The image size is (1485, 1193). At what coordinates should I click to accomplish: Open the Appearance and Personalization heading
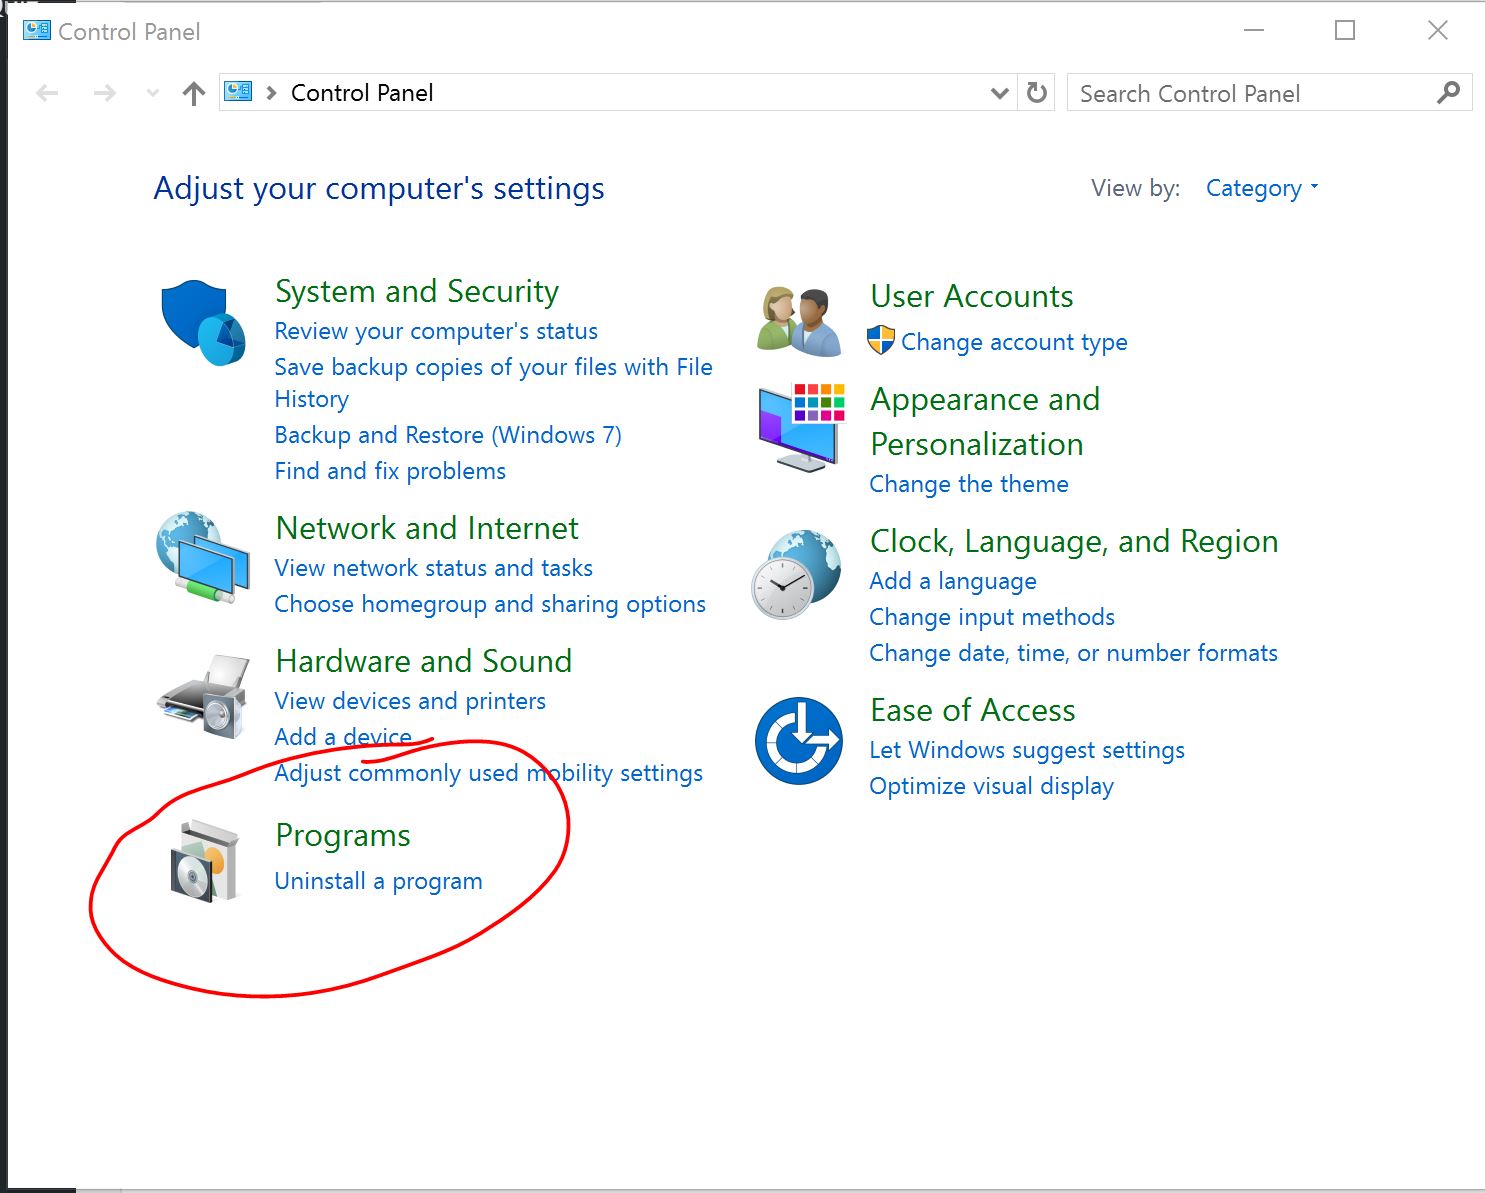985,421
